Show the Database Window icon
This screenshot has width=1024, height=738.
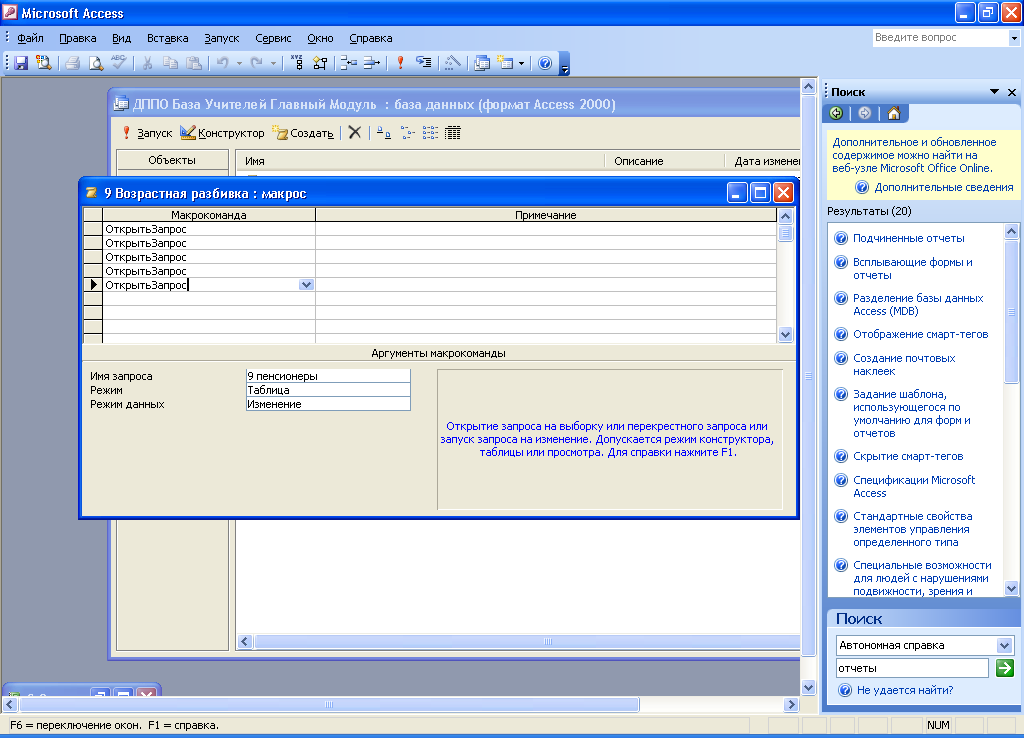click(482, 63)
